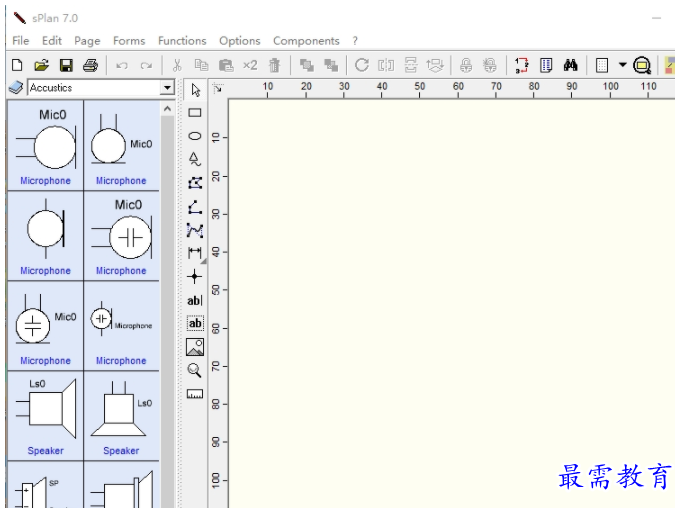Select the Line tool
The height and width of the screenshot is (508, 680).
(x=195, y=207)
